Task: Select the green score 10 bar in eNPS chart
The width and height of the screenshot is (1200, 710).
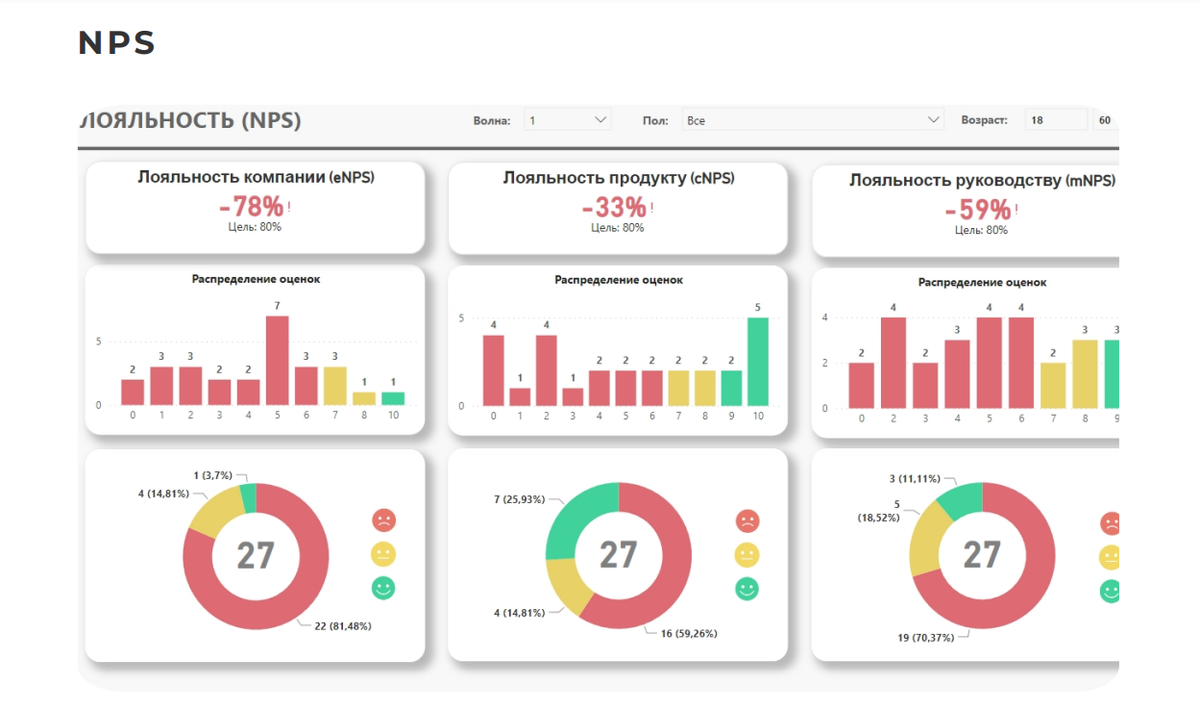Action: point(393,398)
